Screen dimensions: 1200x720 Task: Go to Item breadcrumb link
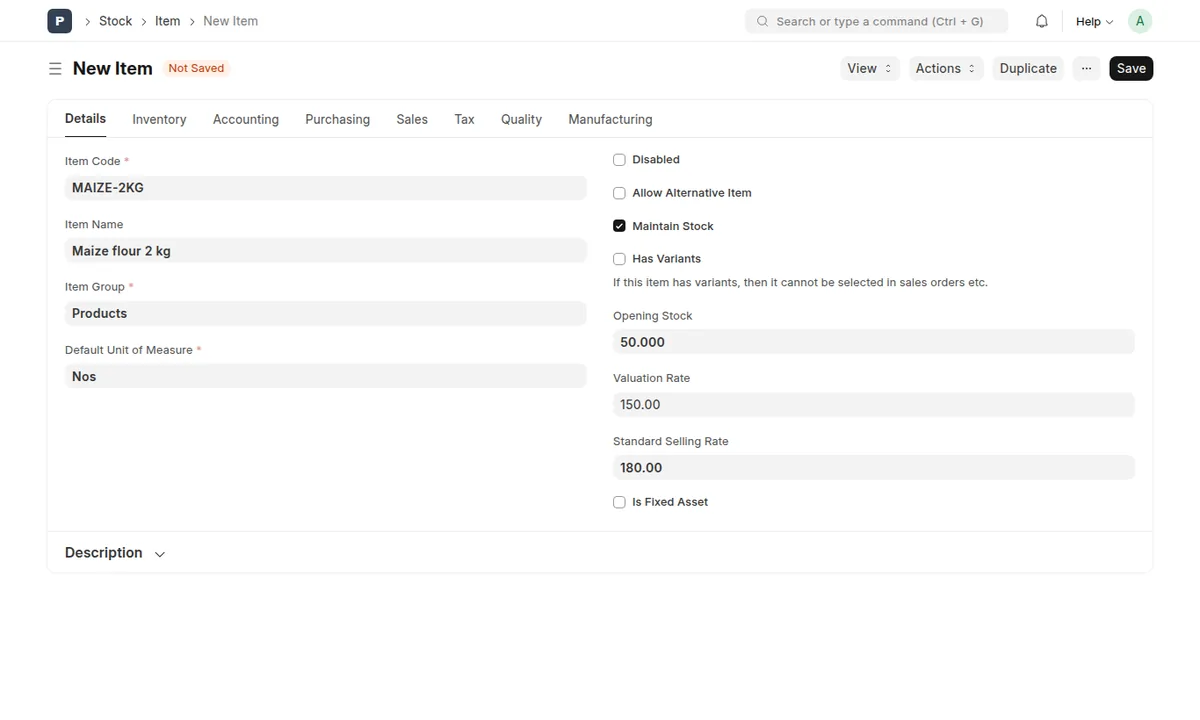[168, 21]
